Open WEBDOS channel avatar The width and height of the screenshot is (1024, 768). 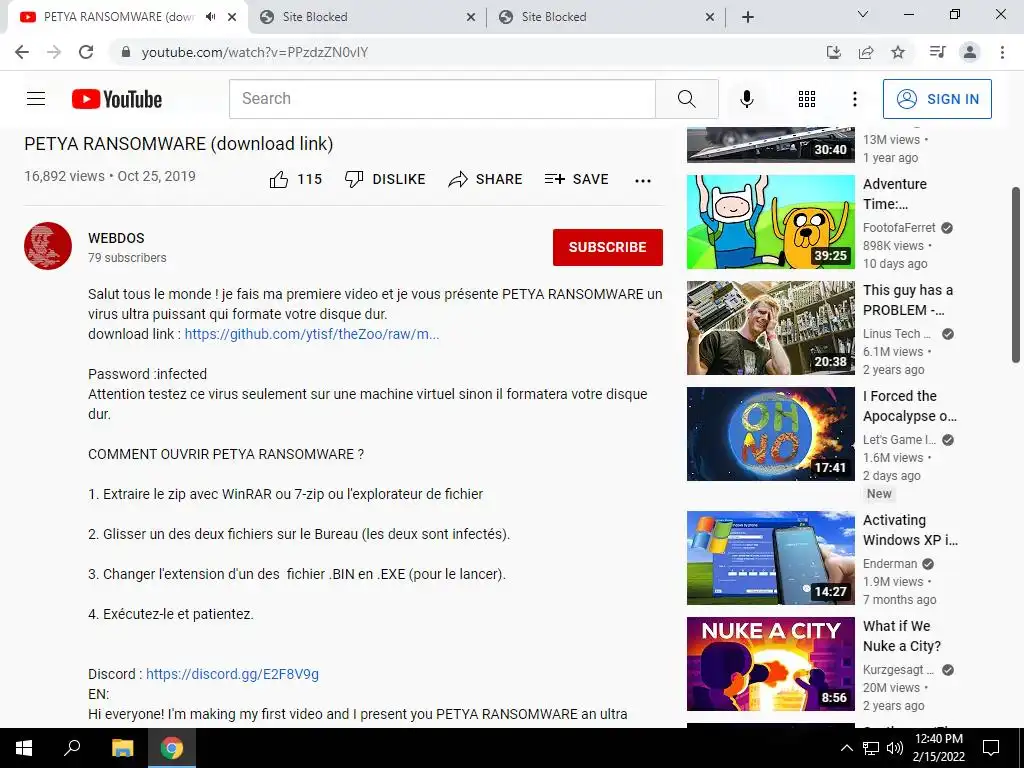coord(48,246)
